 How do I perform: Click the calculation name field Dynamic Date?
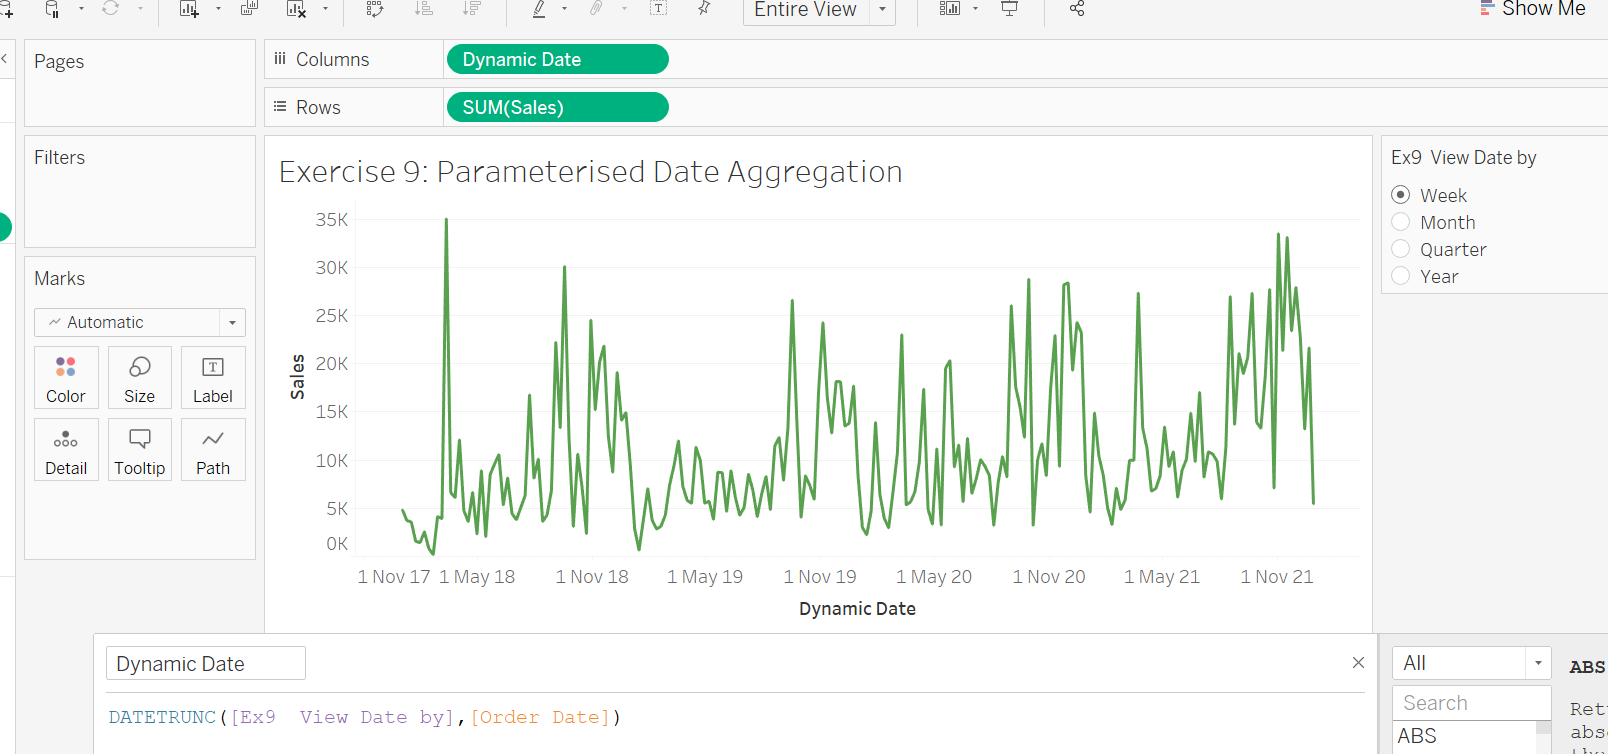pos(206,663)
